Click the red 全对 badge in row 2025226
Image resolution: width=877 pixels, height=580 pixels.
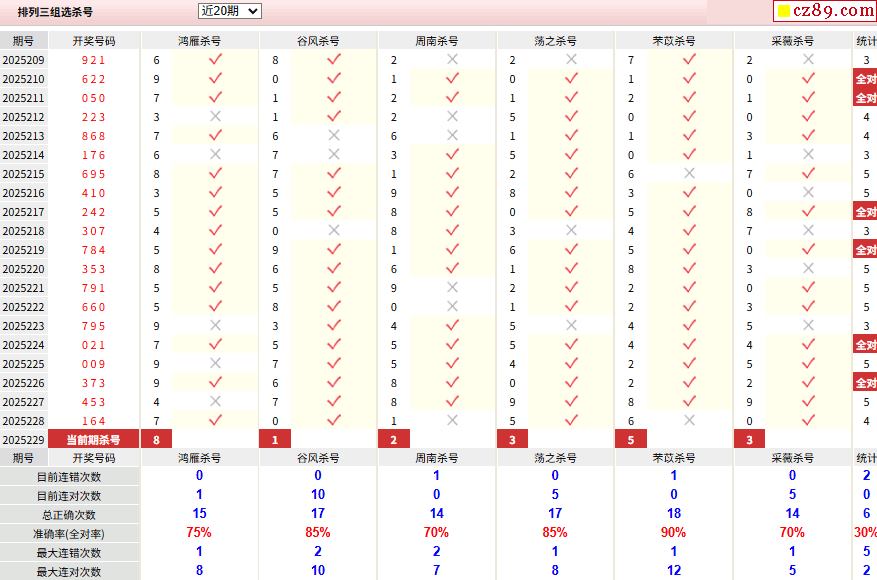tap(865, 383)
